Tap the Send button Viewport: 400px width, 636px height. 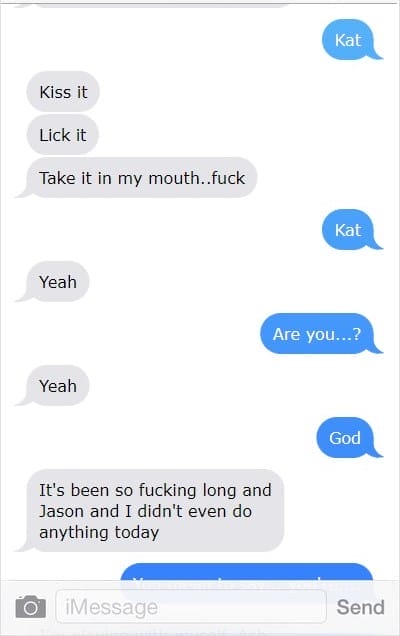[x=360, y=607]
